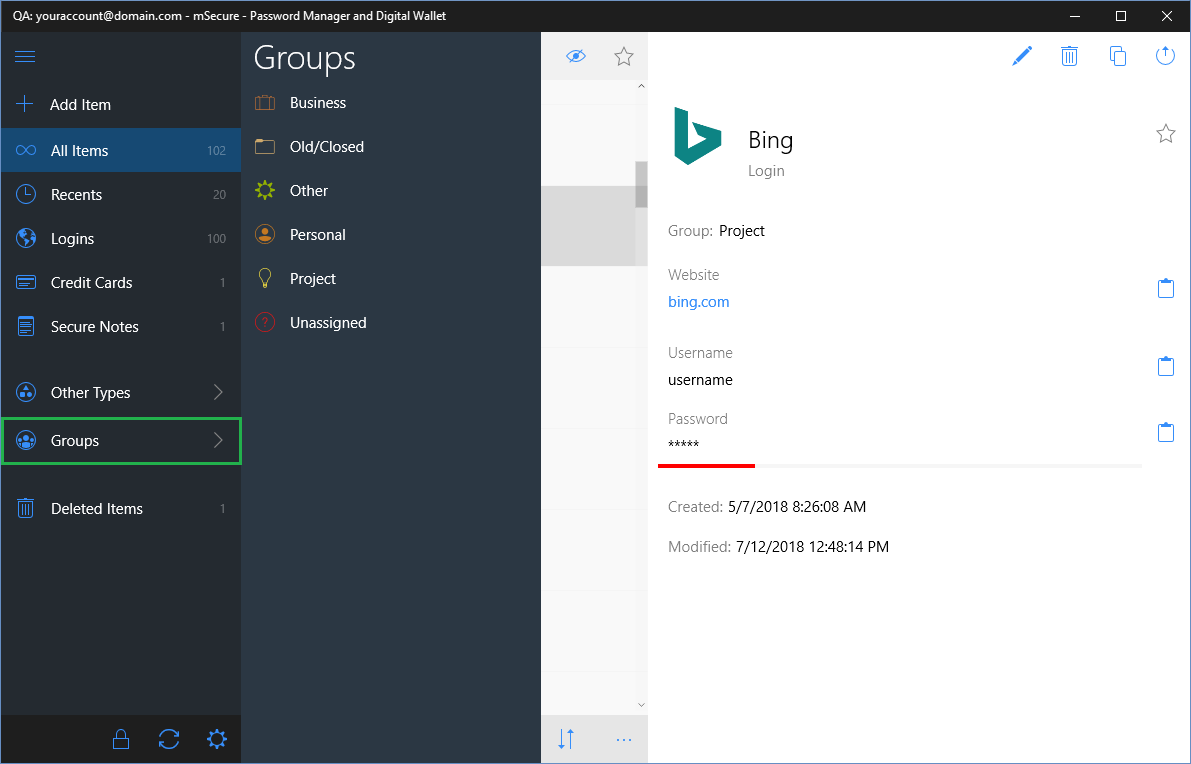This screenshot has height=764, width=1191.
Task: Copy Password to clipboard
Action: pos(1166,432)
